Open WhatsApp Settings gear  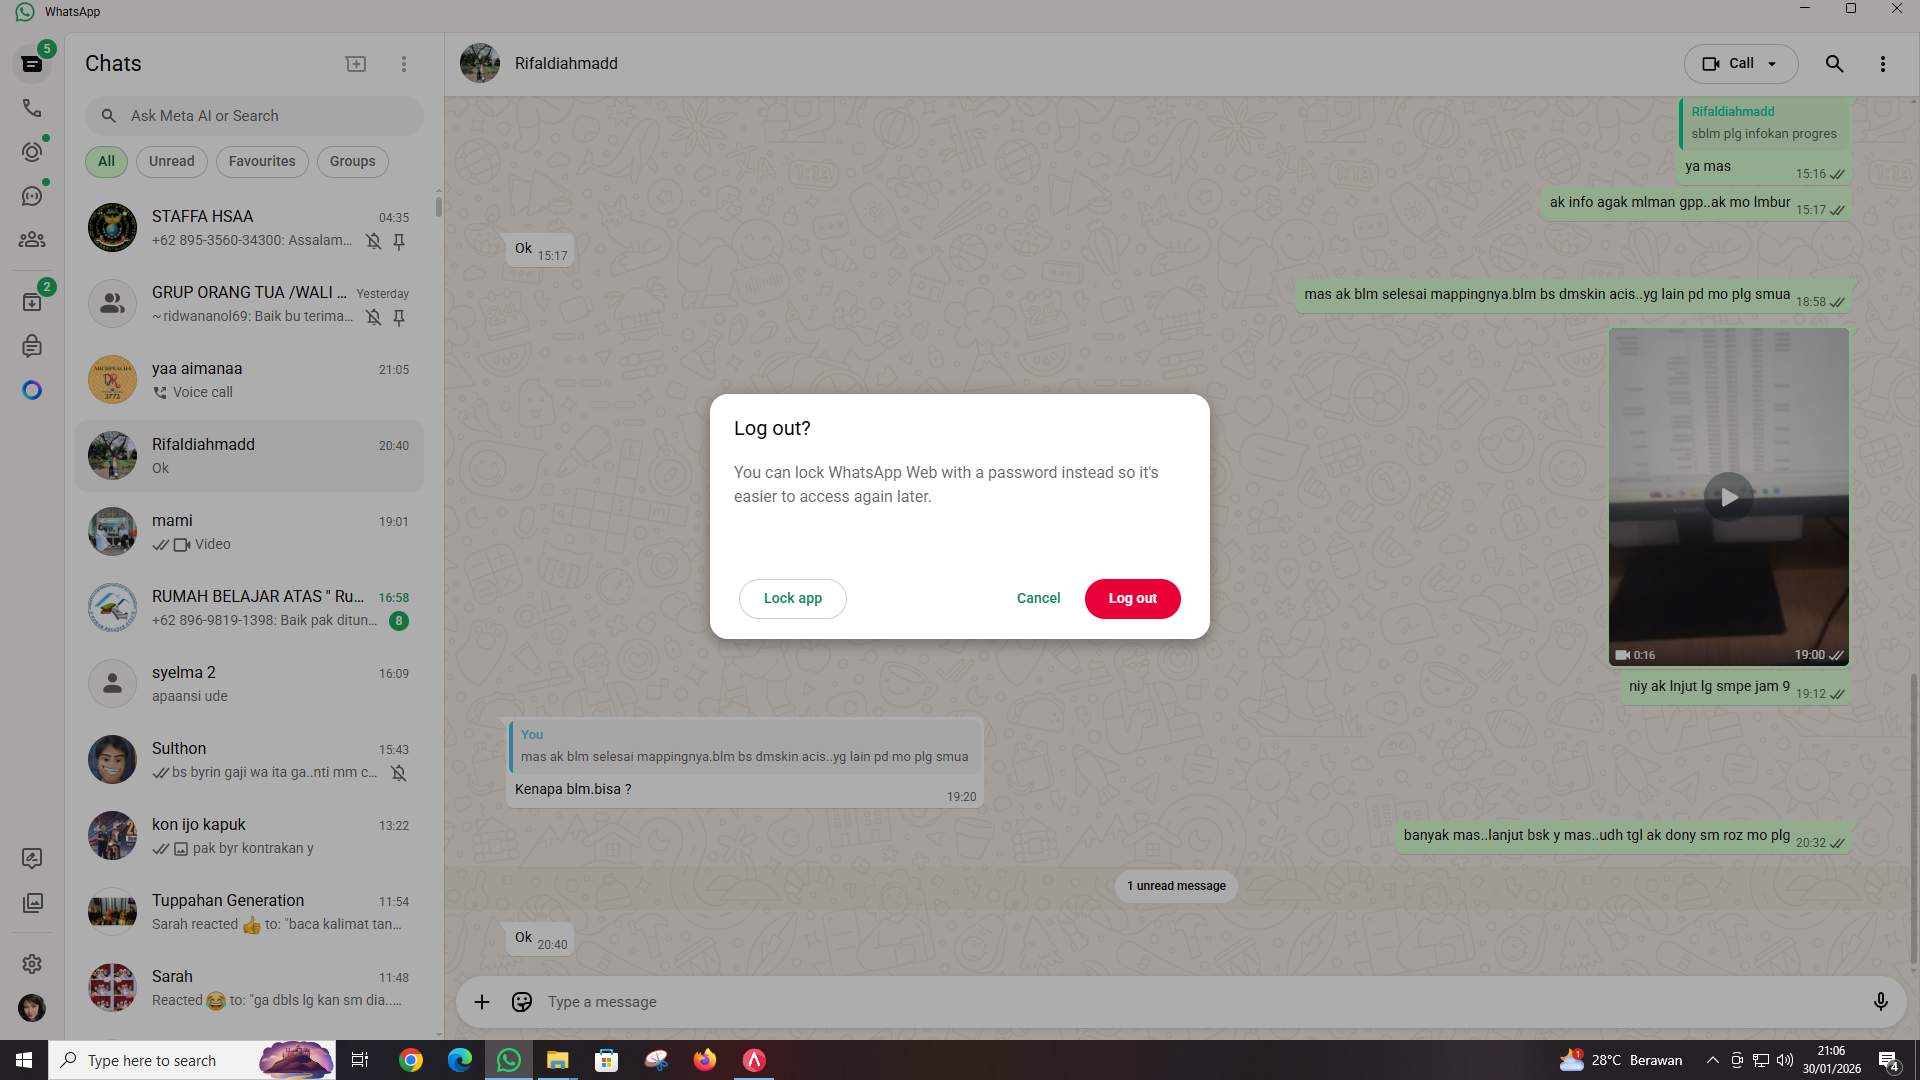click(32, 964)
